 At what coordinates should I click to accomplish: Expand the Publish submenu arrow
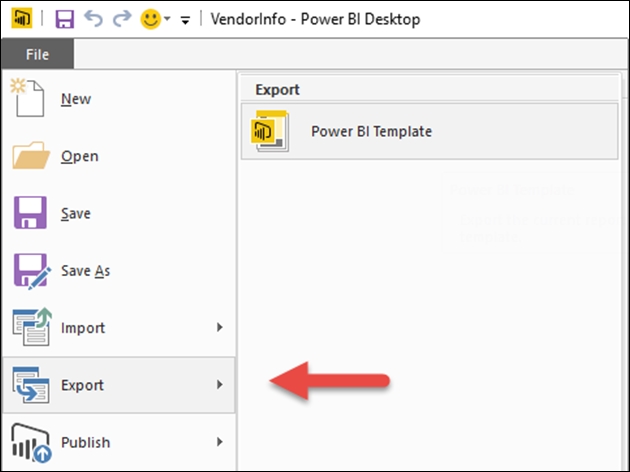(219, 442)
